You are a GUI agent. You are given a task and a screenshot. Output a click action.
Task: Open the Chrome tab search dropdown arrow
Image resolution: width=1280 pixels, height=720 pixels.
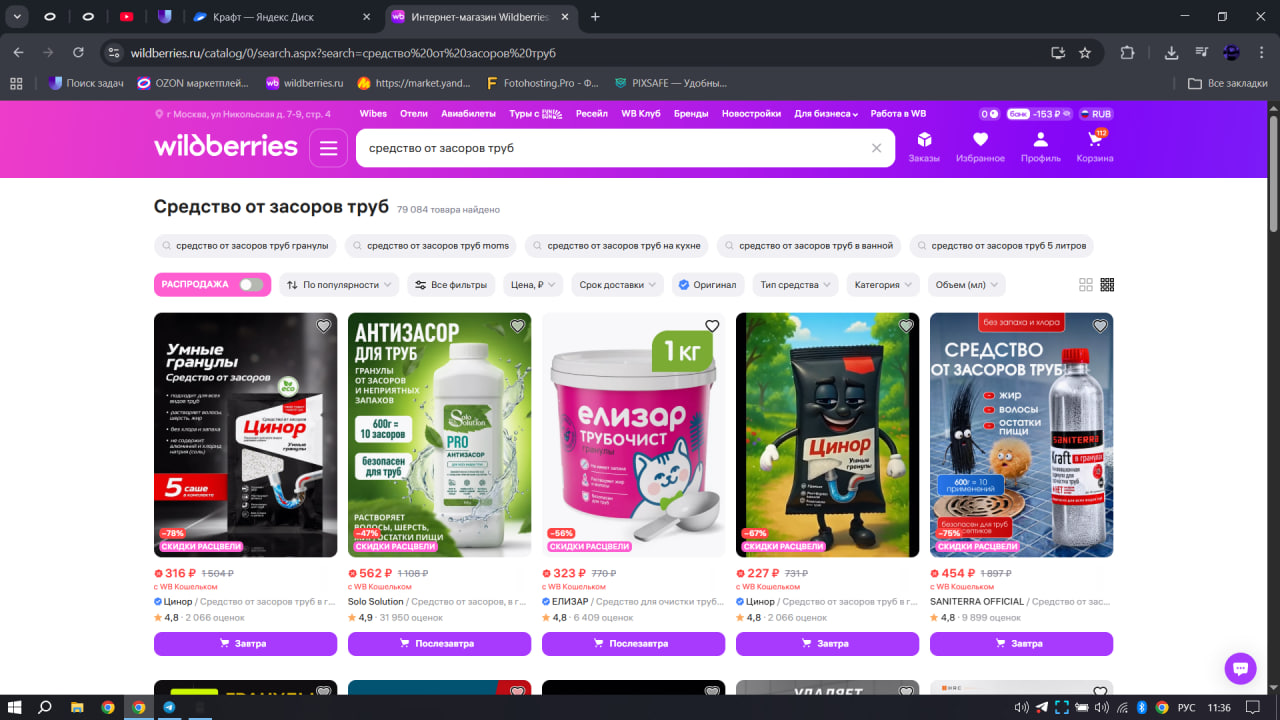coord(18,17)
